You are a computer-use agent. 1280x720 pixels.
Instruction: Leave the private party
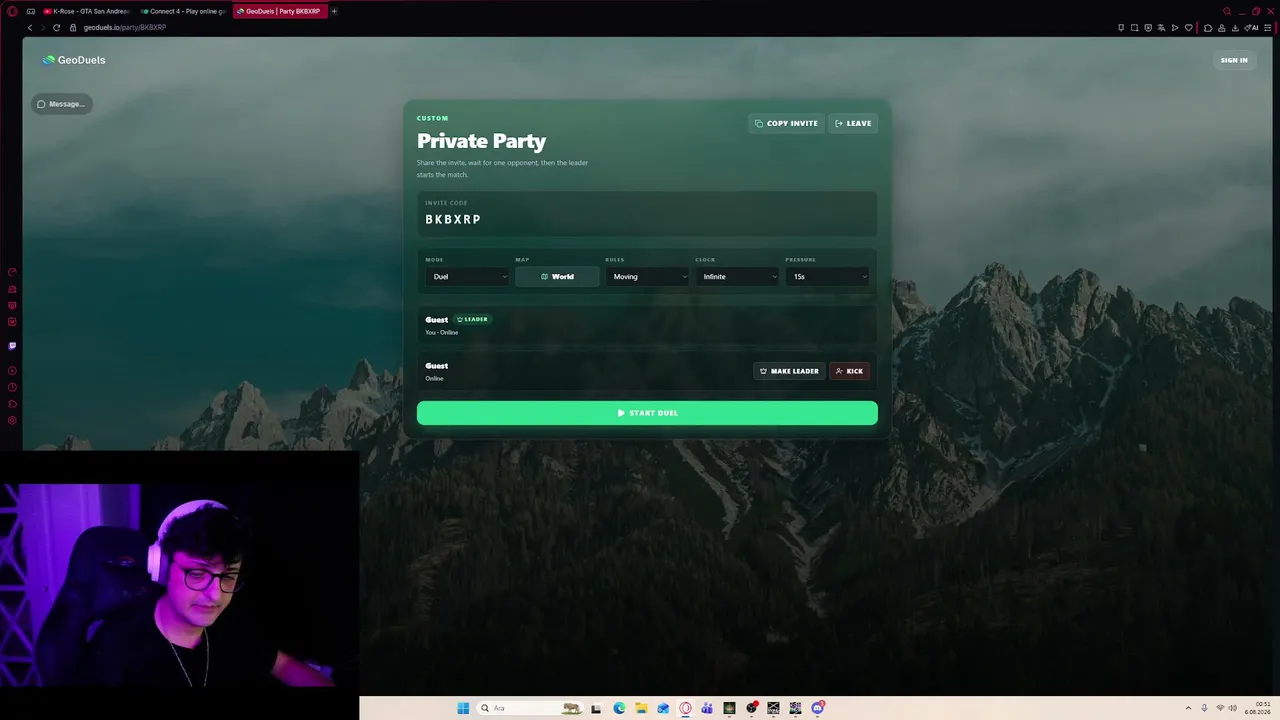coord(853,123)
